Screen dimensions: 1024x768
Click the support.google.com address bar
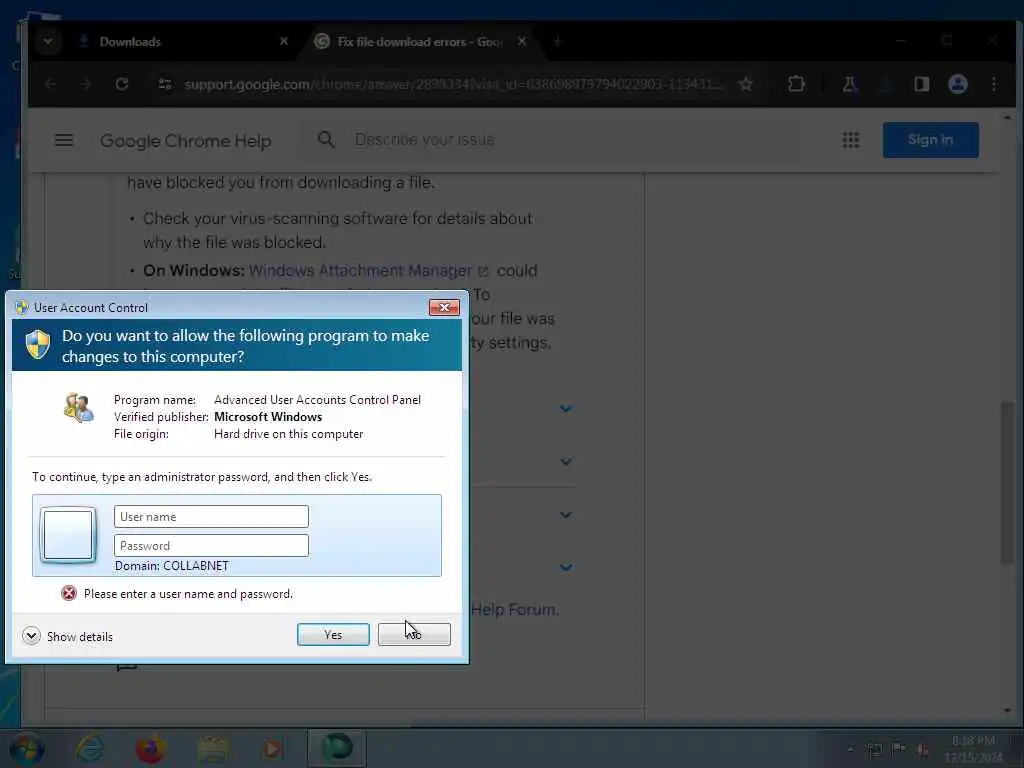click(x=454, y=84)
